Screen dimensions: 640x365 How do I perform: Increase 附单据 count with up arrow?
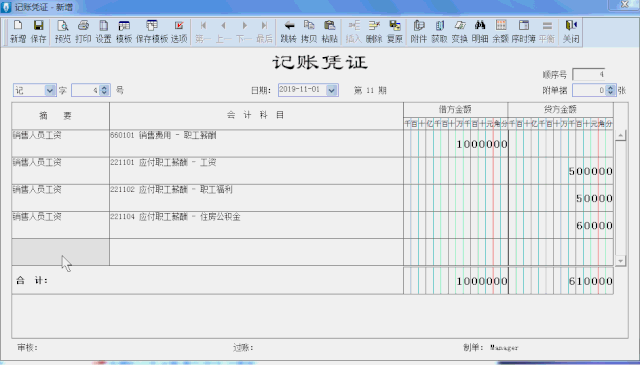click(x=610, y=87)
